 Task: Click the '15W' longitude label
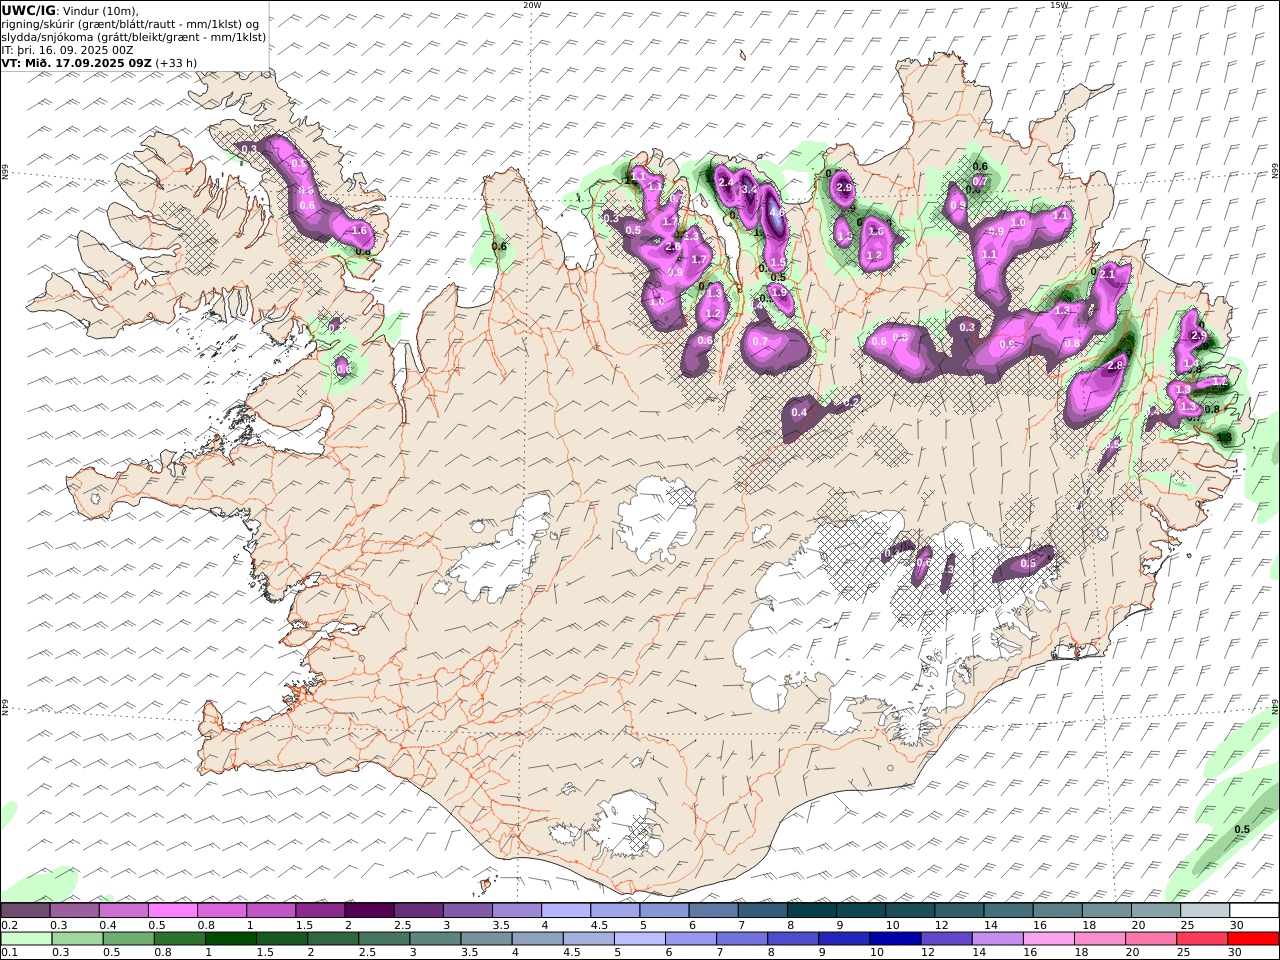[1059, 5]
